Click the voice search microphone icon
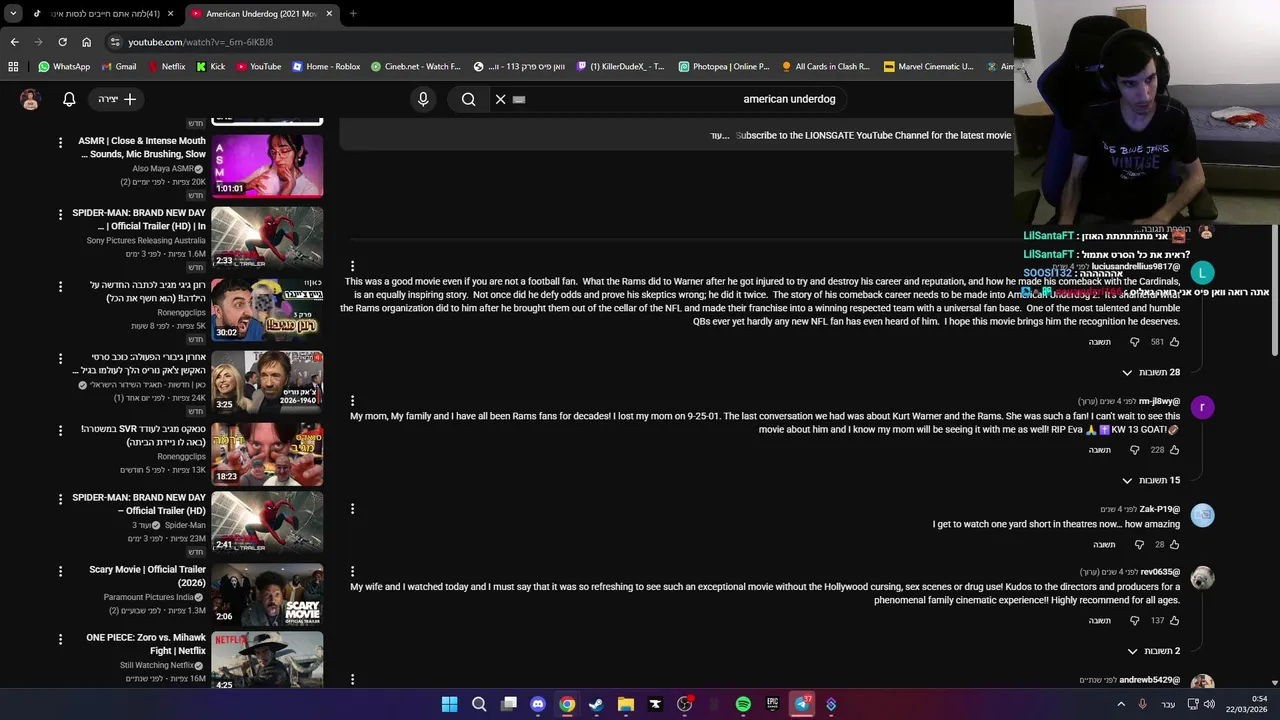 click(x=423, y=99)
